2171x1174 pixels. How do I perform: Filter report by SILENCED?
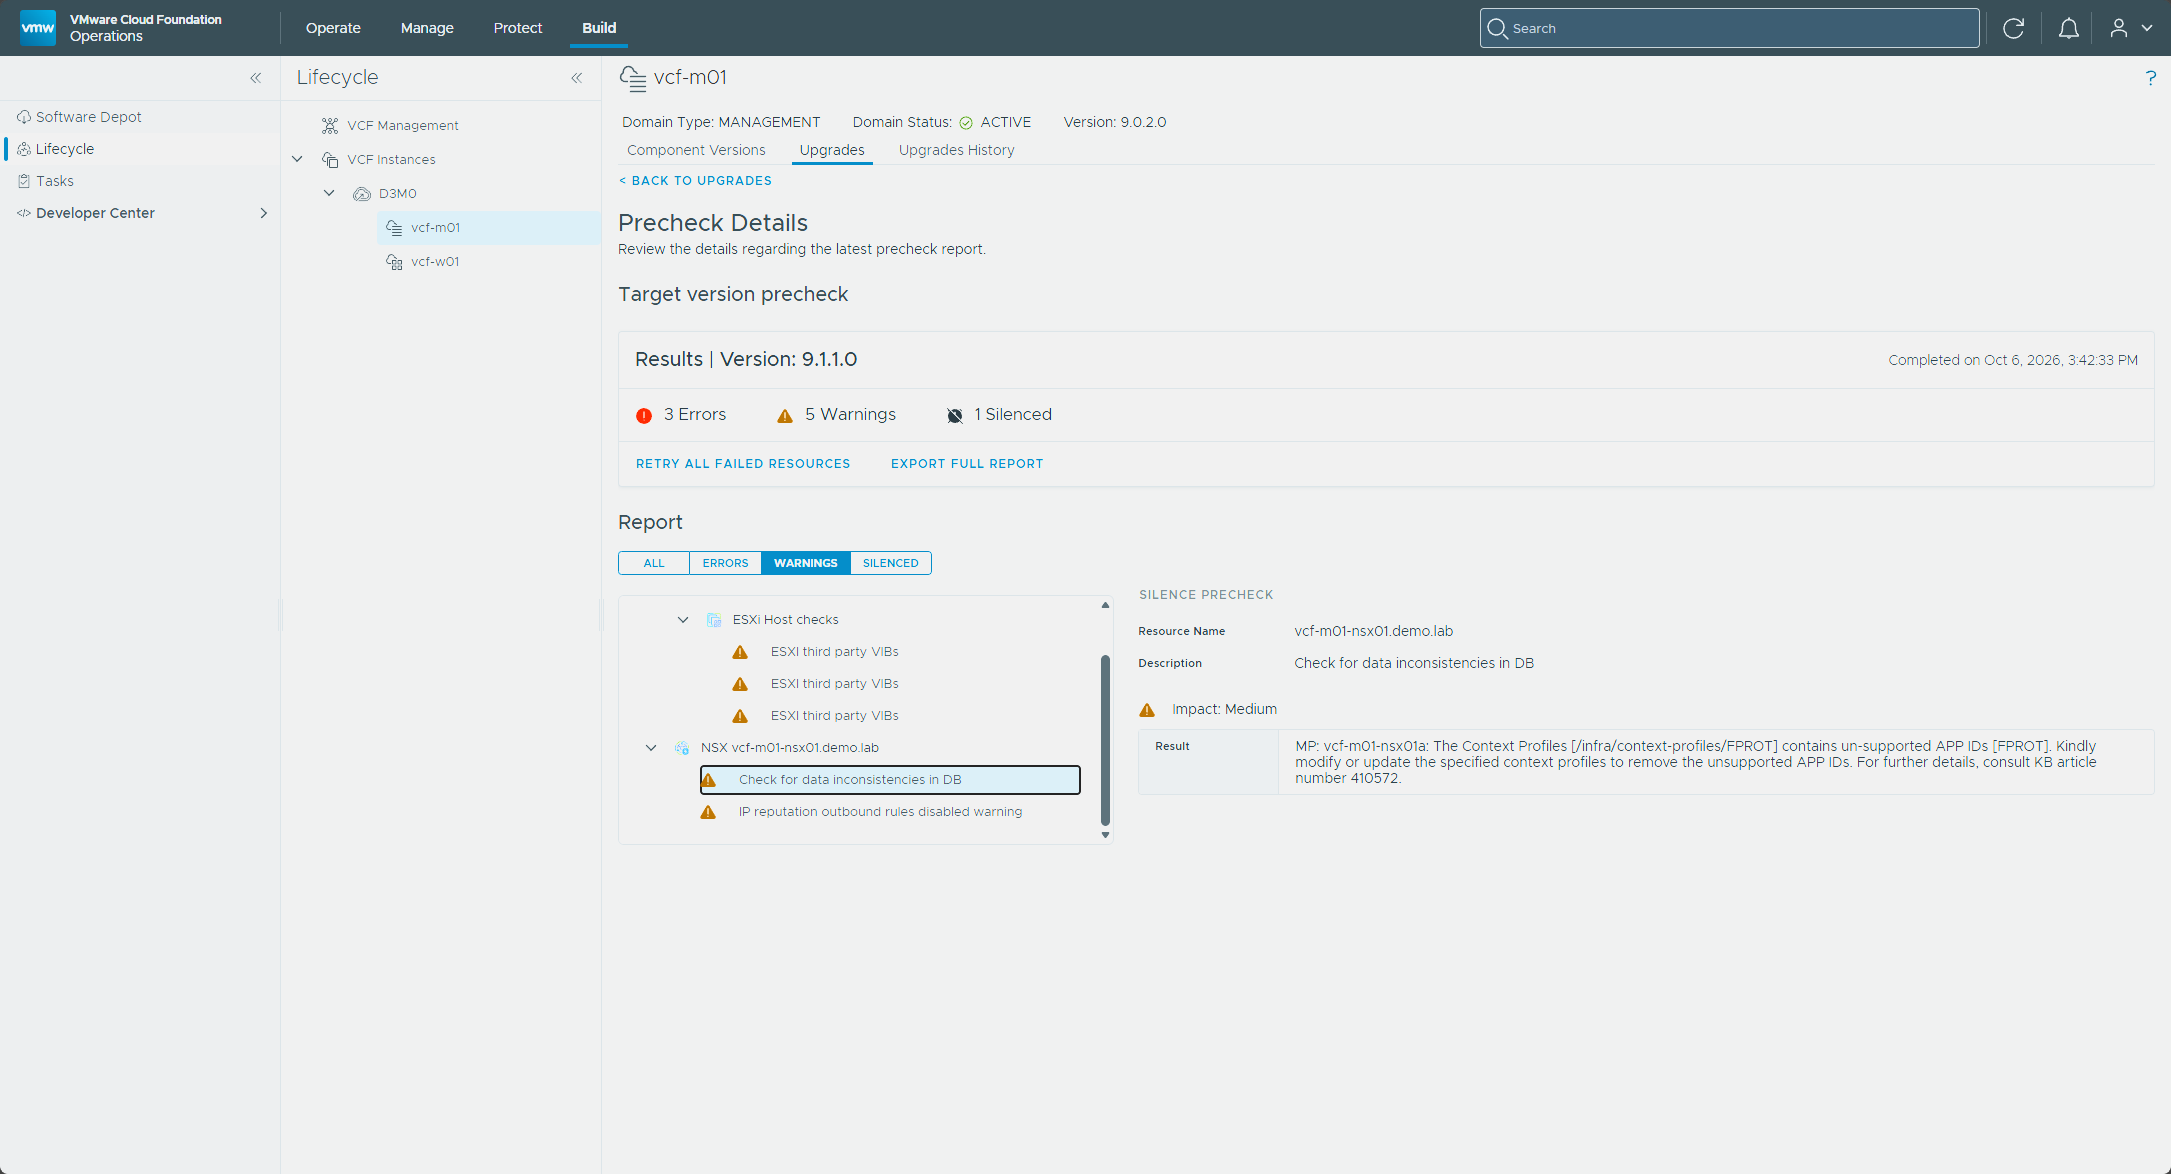point(891,563)
